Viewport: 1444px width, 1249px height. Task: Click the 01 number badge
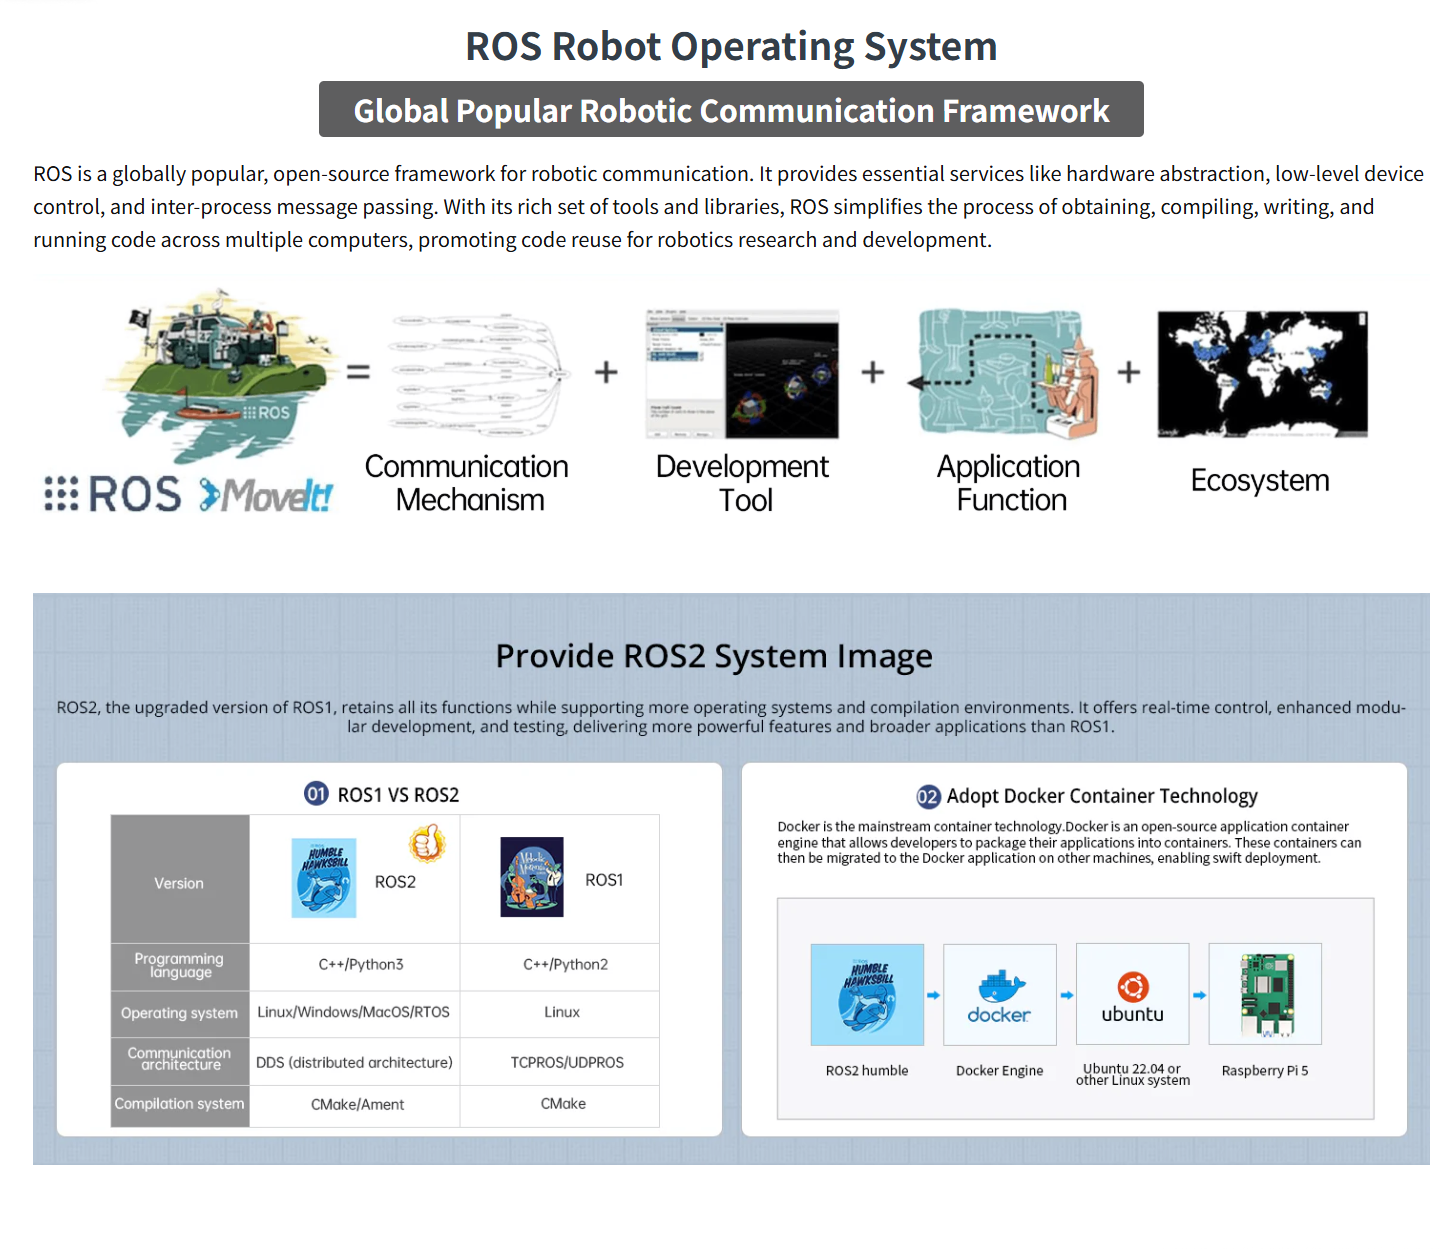tap(317, 794)
